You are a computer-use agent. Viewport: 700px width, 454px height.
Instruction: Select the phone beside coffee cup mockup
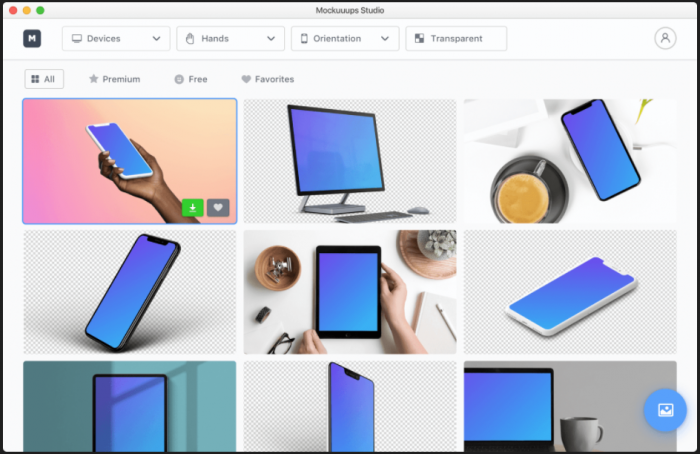coord(570,161)
